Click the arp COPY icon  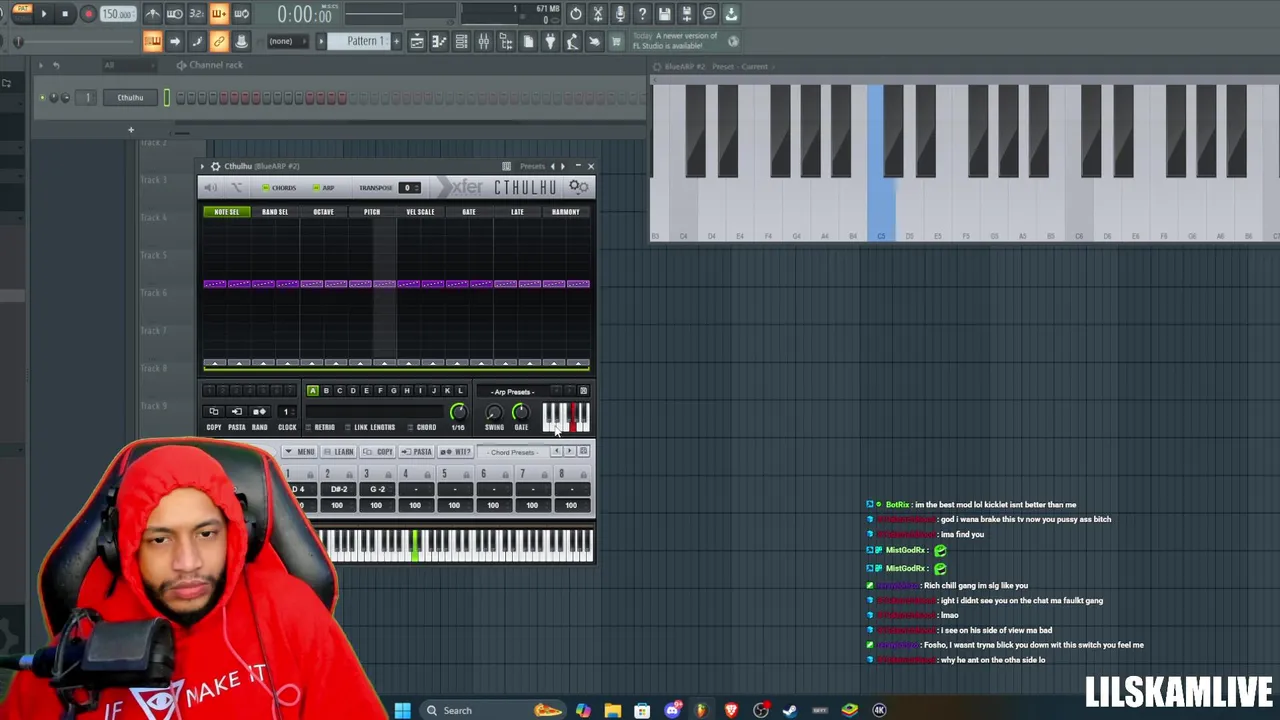(x=213, y=412)
